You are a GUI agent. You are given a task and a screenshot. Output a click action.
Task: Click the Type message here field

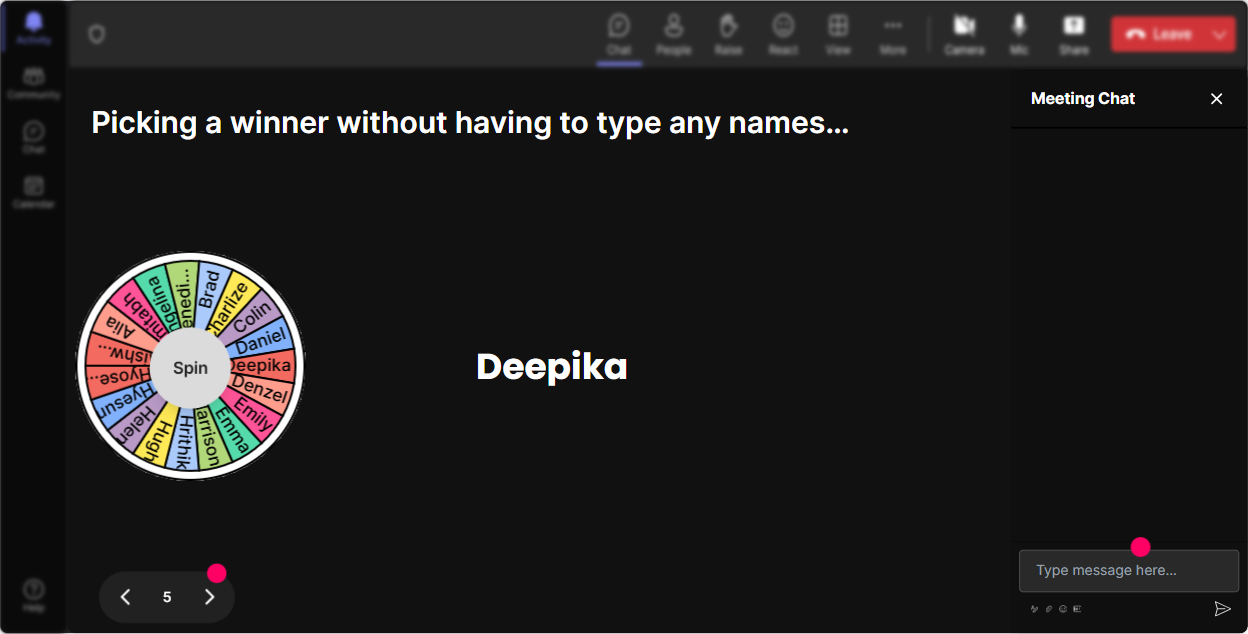(x=1128, y=571)
